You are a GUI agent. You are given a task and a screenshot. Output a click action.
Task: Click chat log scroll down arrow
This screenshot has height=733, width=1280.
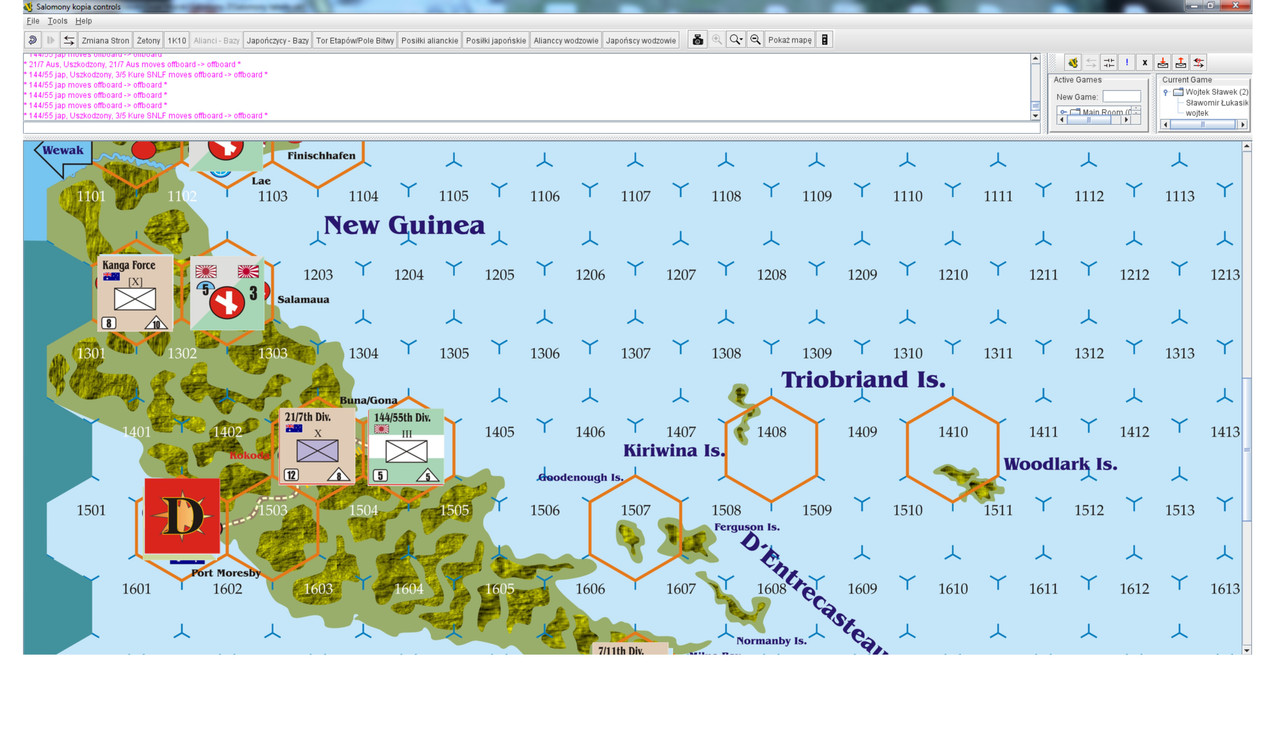(1036, 116)
